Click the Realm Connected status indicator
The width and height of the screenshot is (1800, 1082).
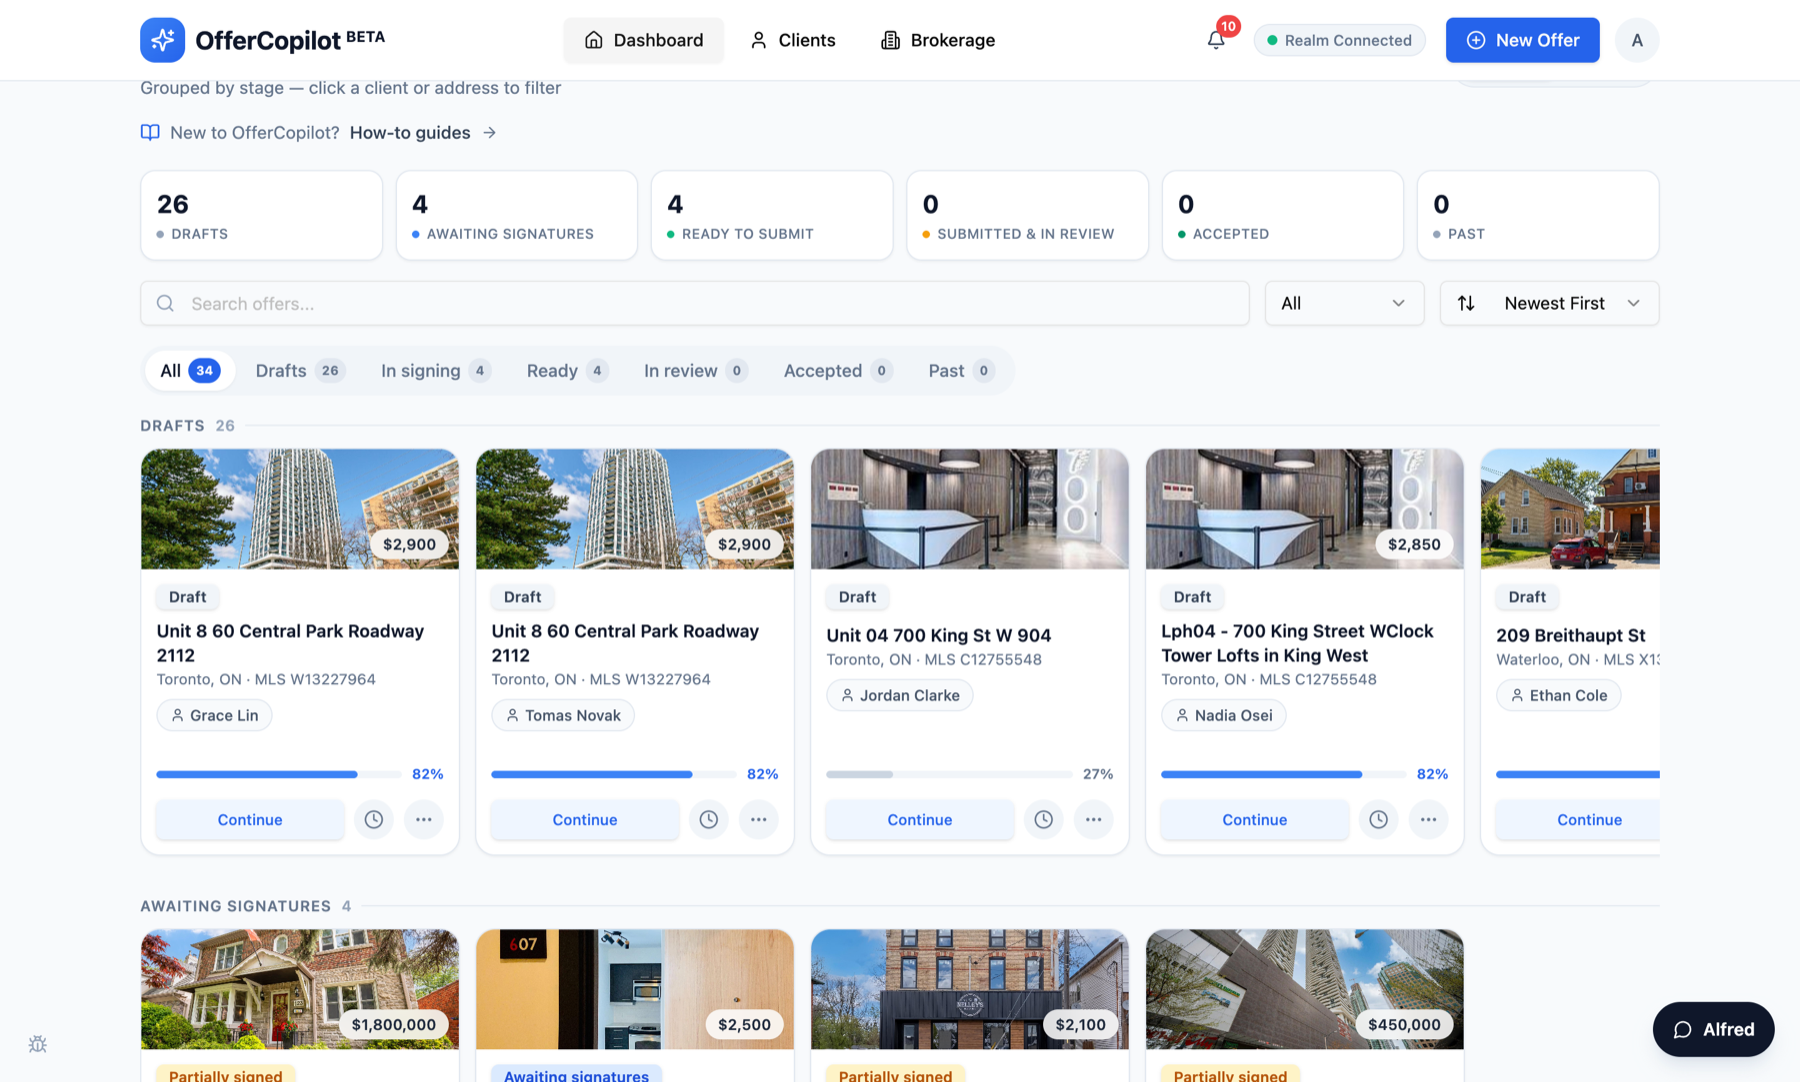1340,40
